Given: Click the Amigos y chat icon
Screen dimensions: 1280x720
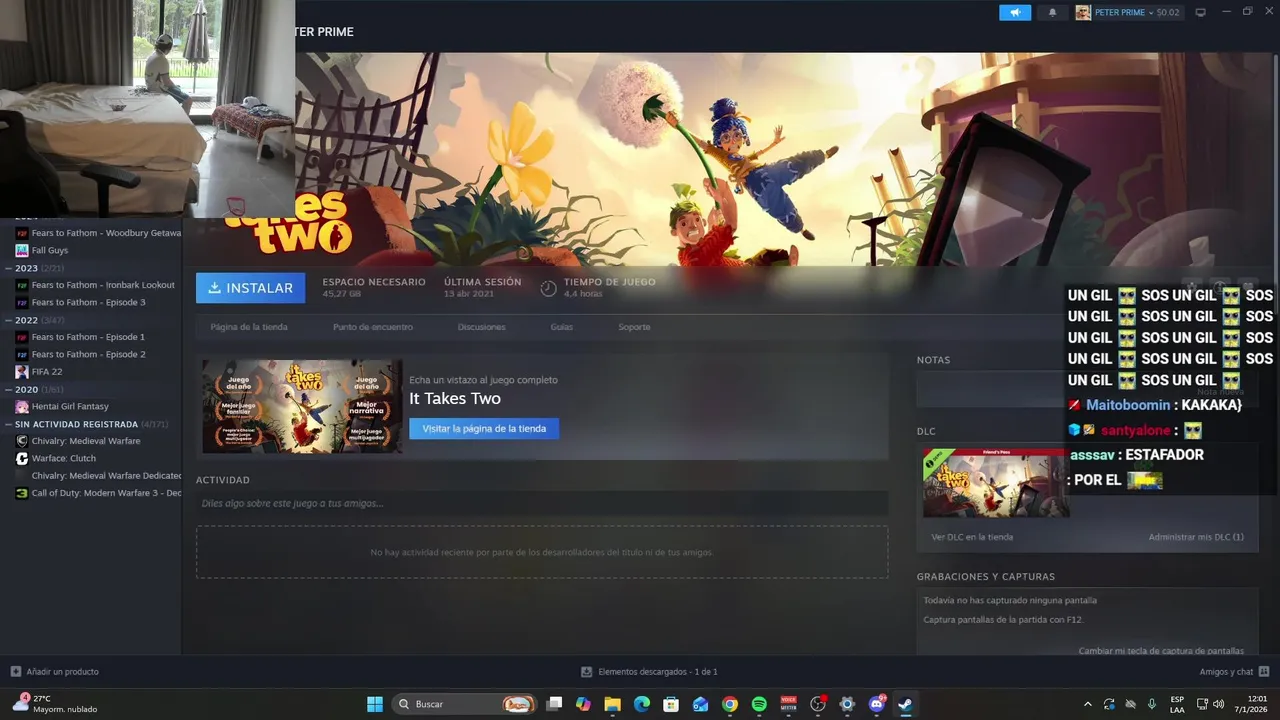Looking at the screenshot, I should [1264, 672].
